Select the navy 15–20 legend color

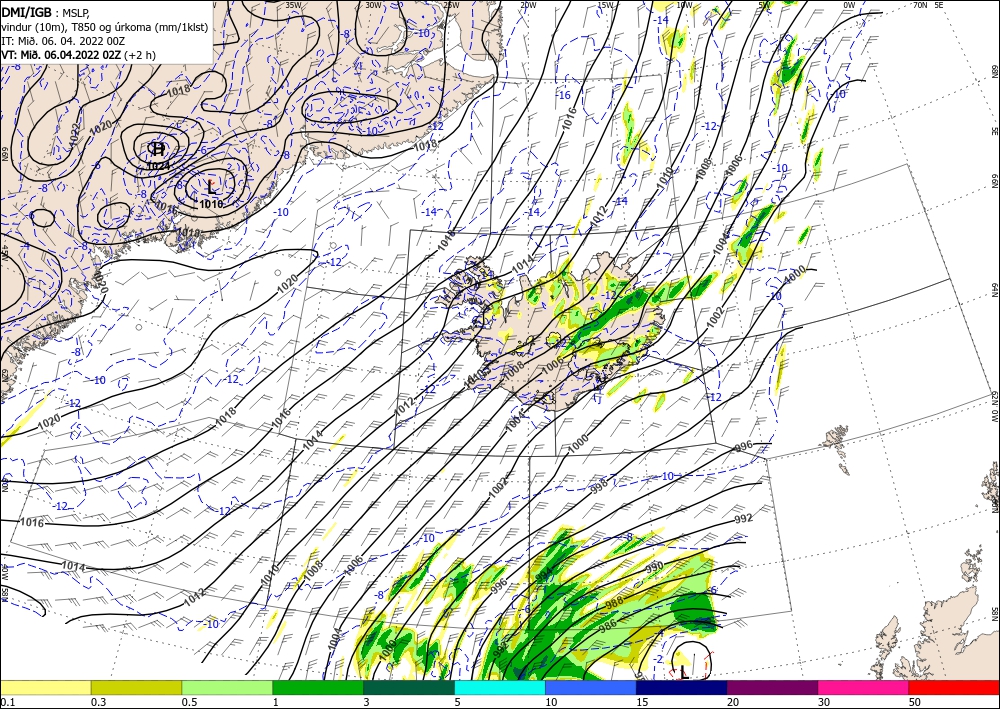click(x=682, y=687)
